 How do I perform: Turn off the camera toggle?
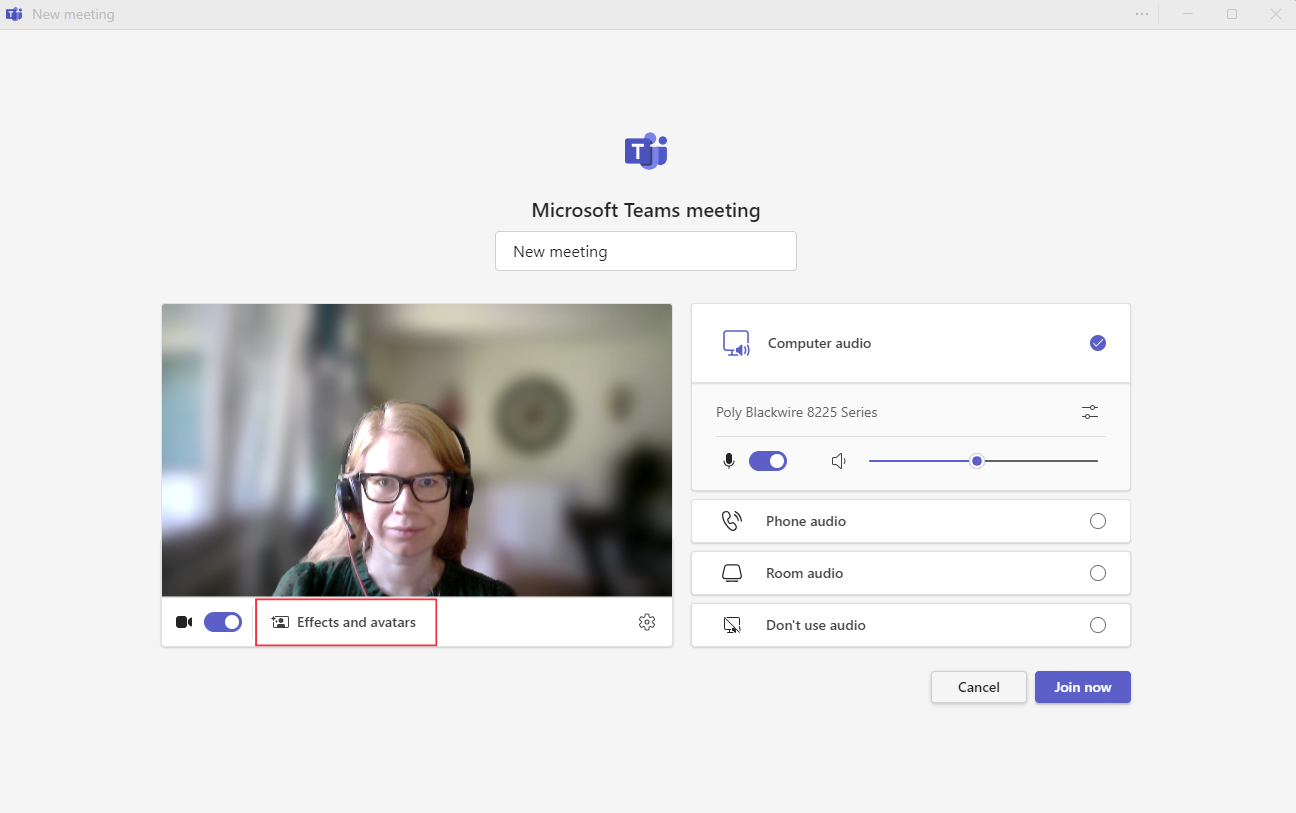point(223,622)
